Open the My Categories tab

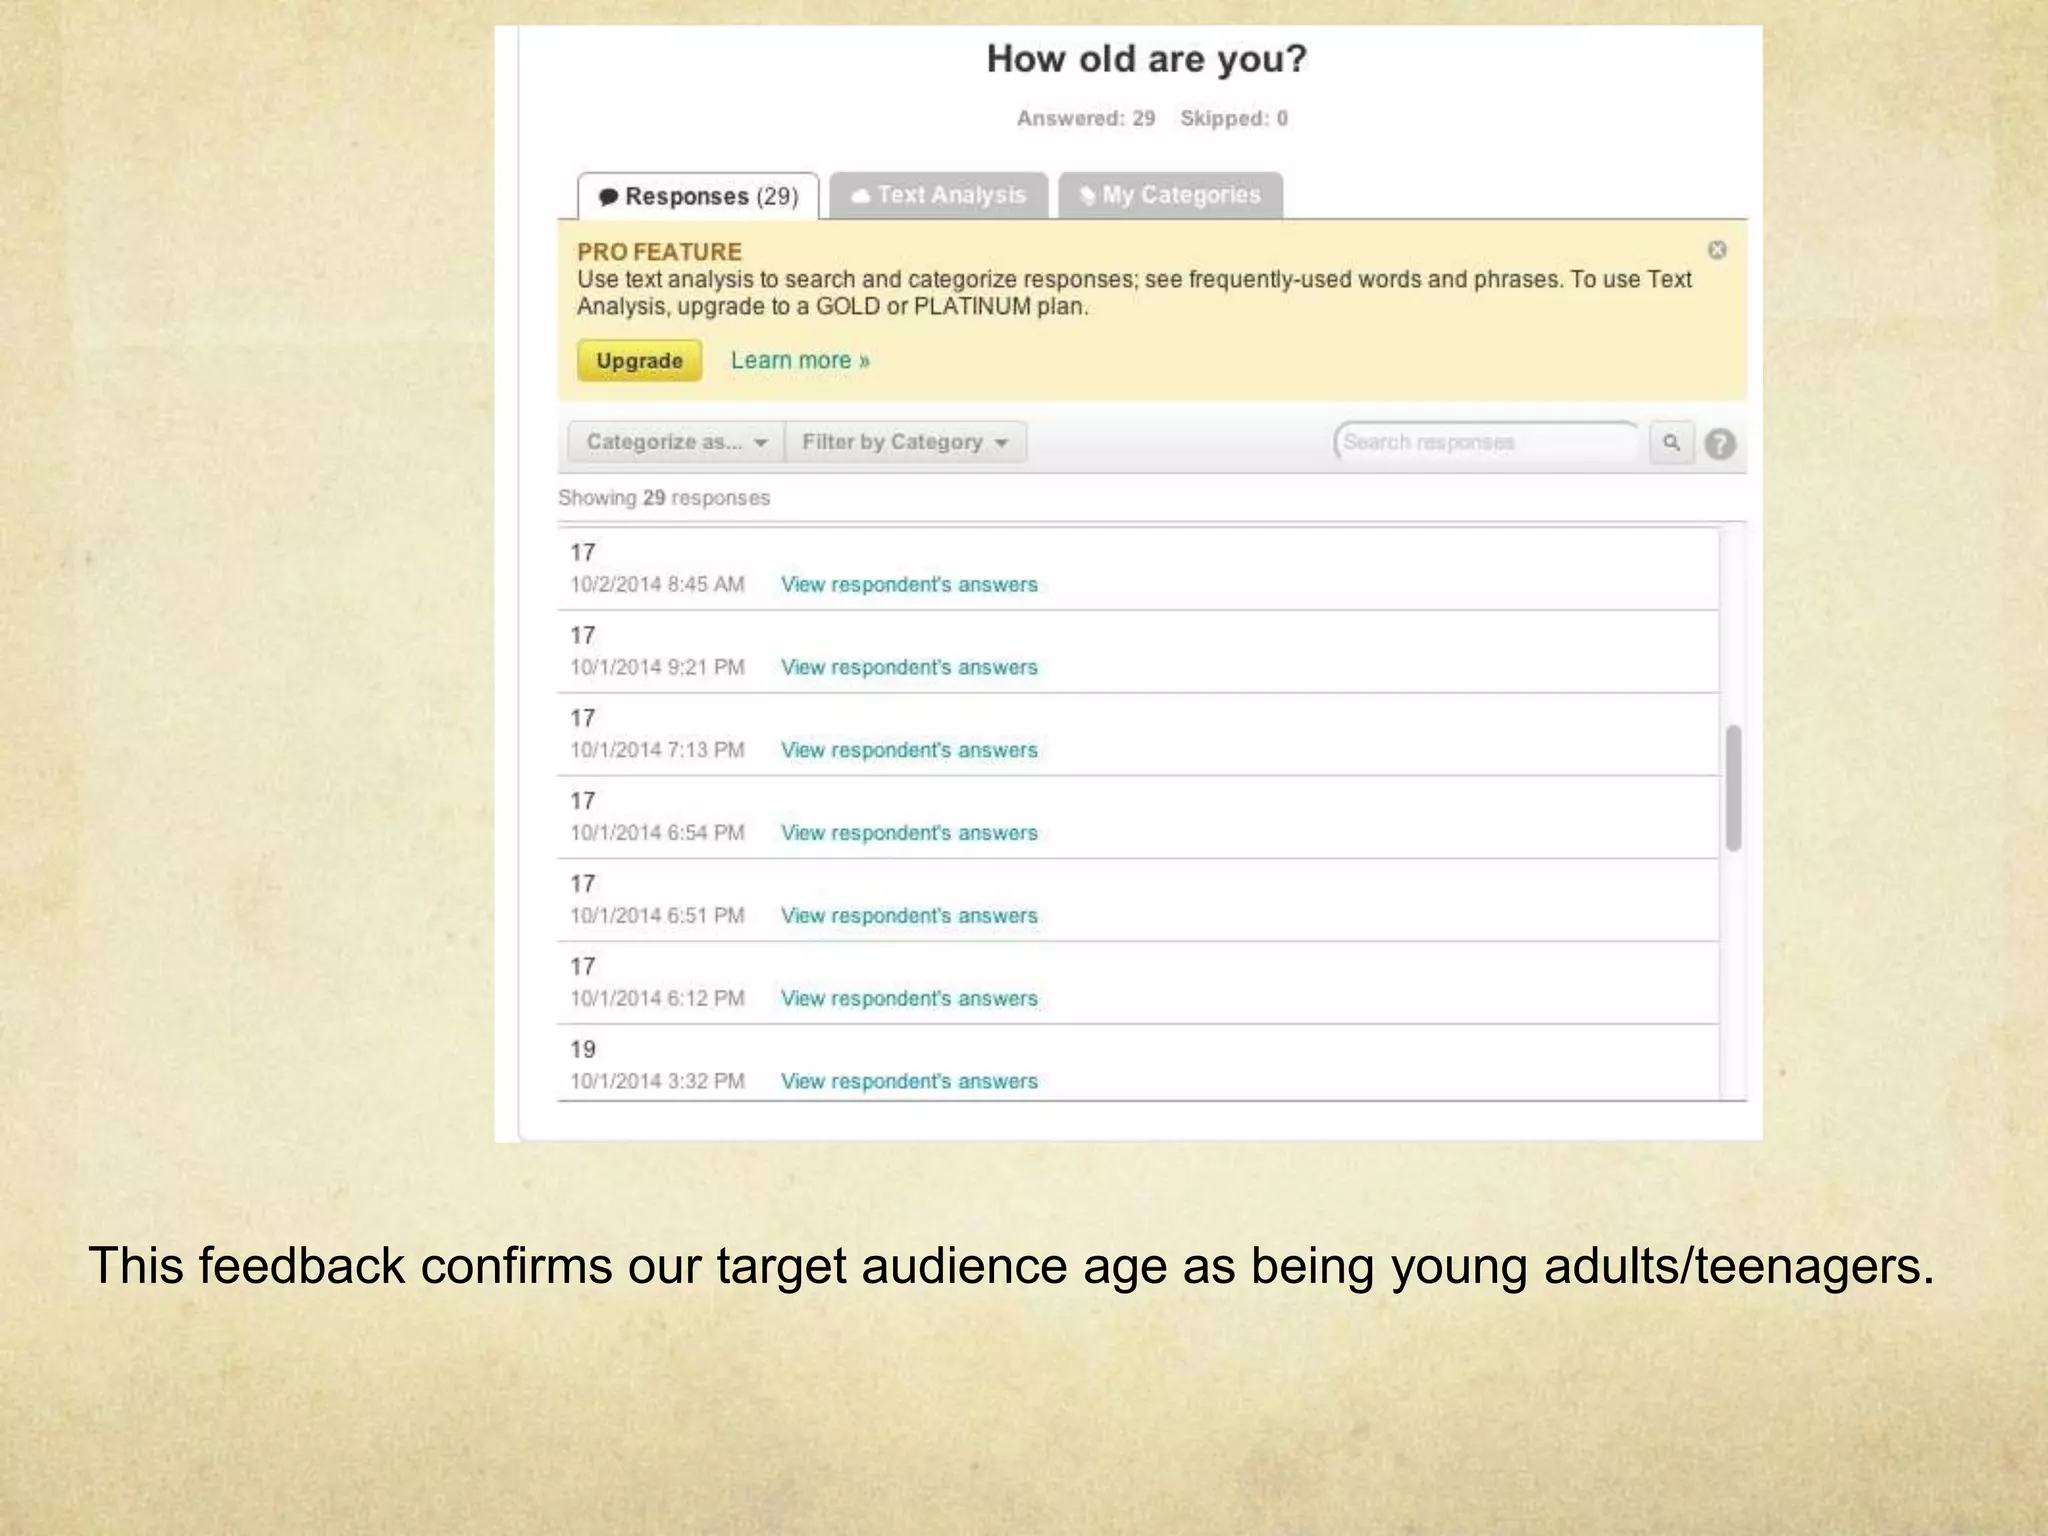1170,195
